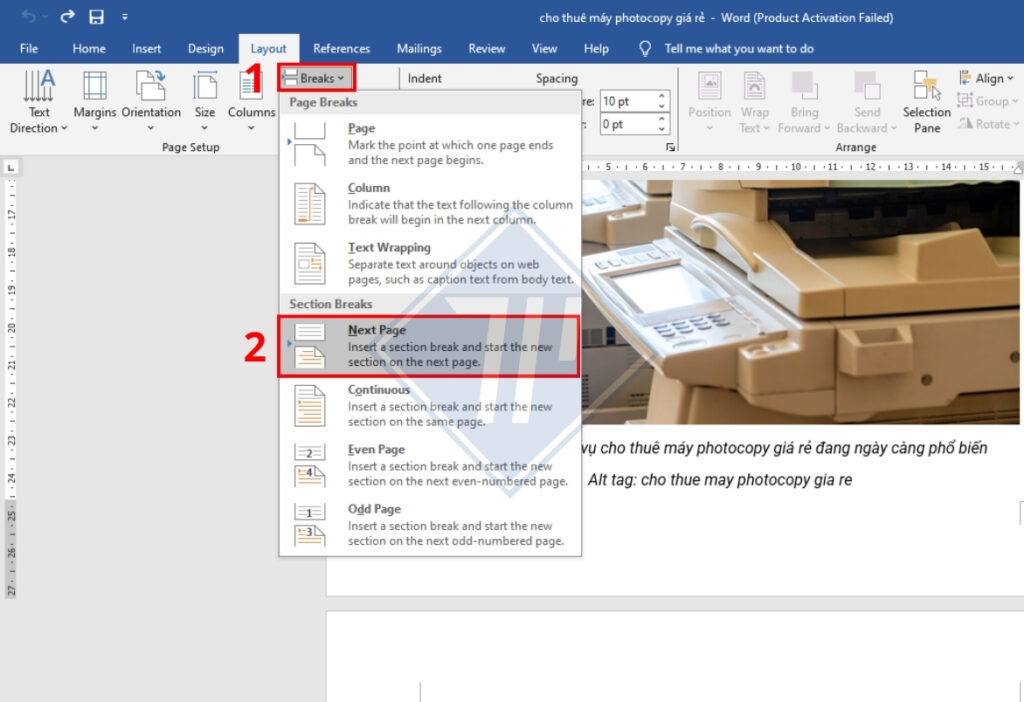Image resolution: width=1024 pixels, height=702 pixels.
Task: Click the caption line about cho thuê máy photocopy
Action: tap(784, 448)
